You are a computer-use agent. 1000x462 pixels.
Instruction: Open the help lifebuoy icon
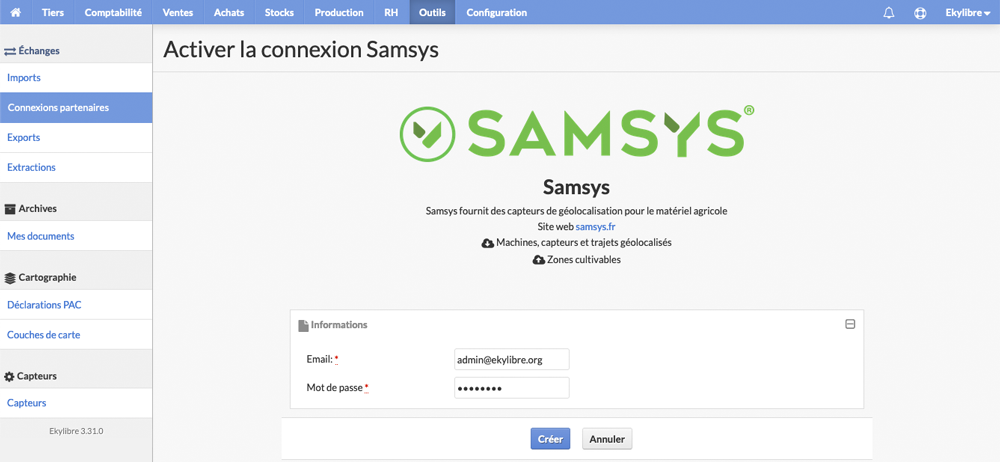[920, 13]
